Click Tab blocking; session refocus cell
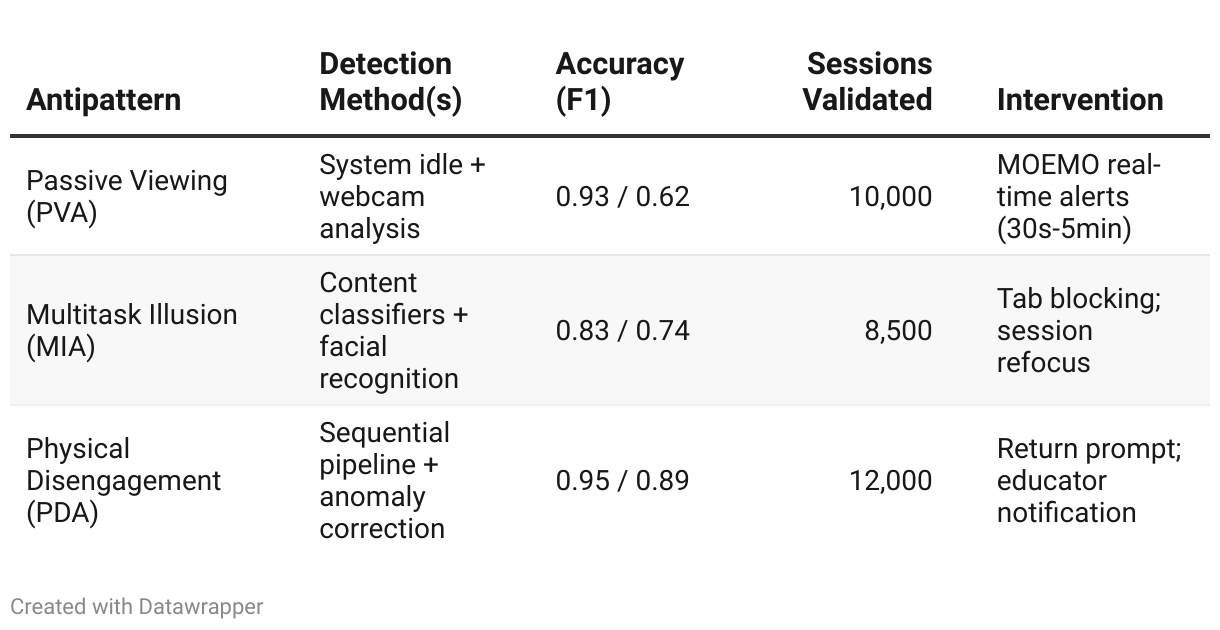The width and height of the screenshot is (1220, 630). coord(1078,330)
